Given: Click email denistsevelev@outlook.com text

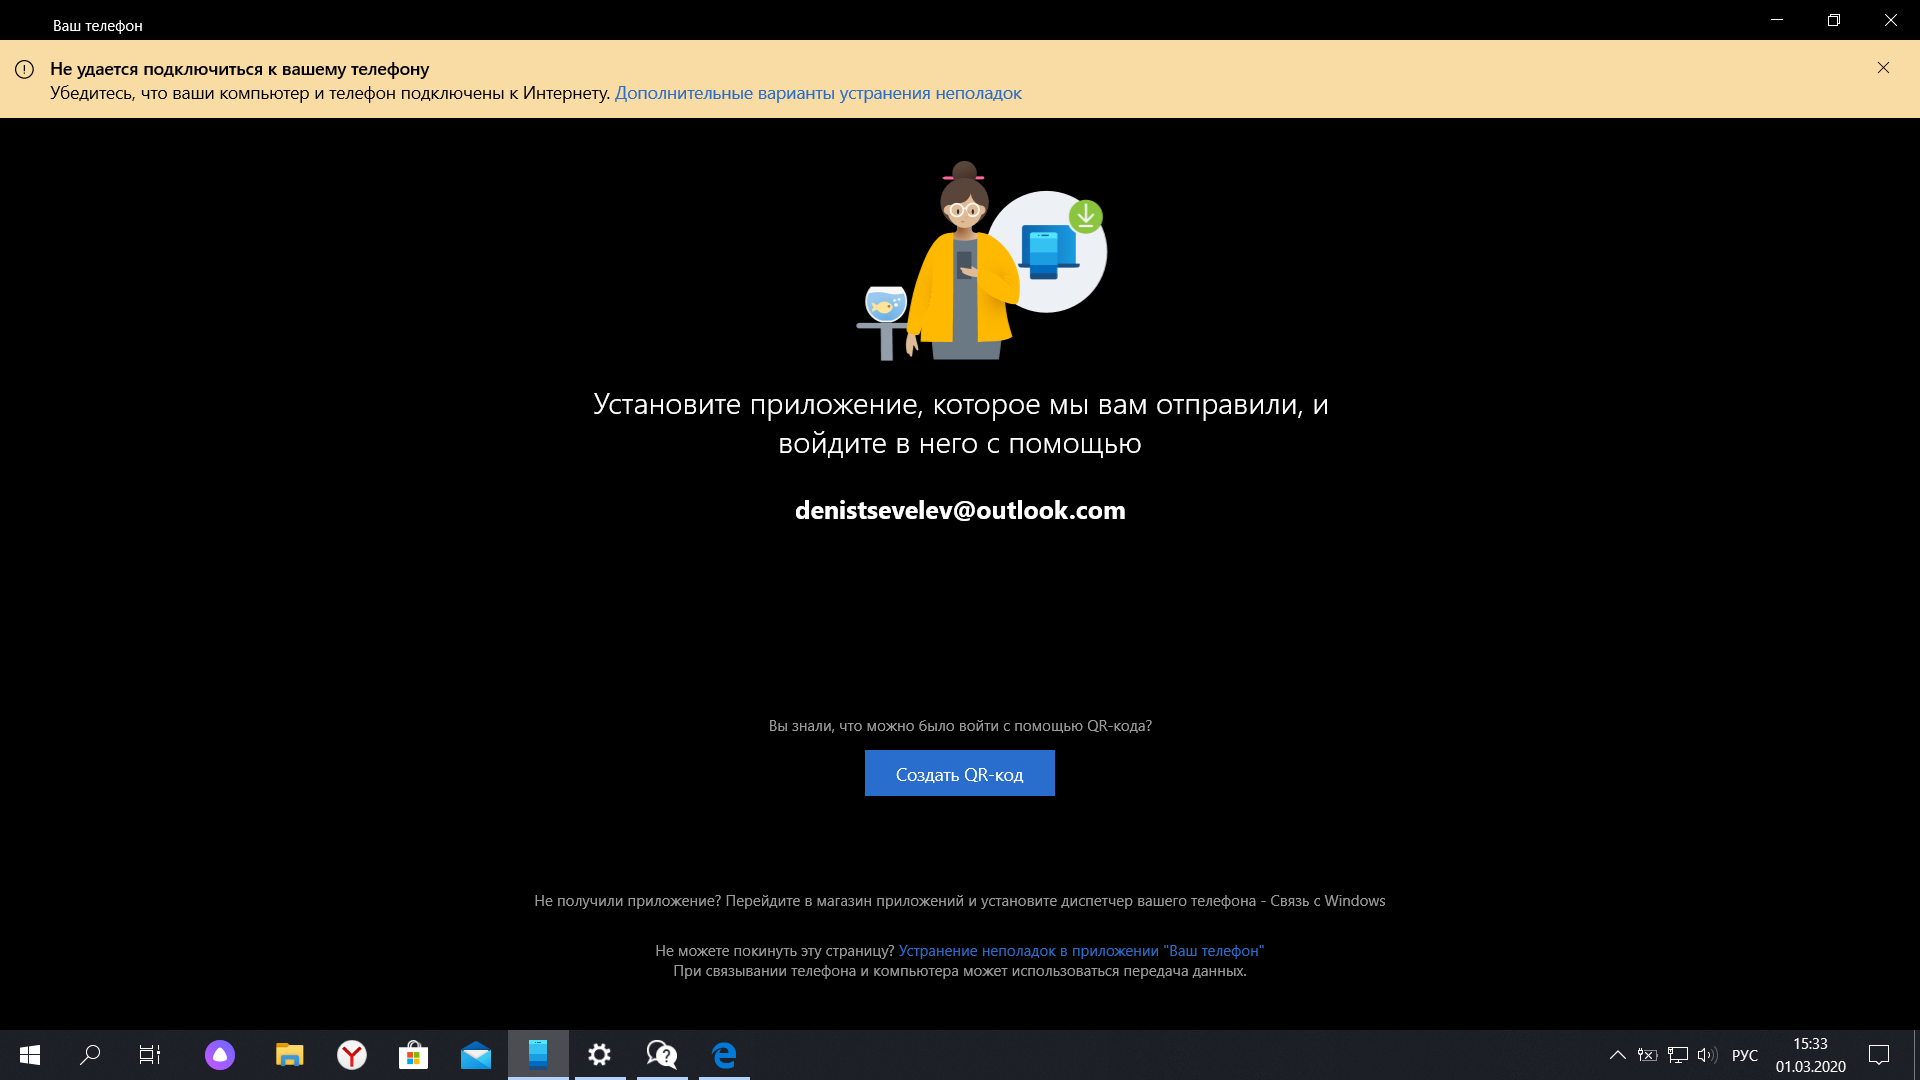Looking at the screenshot, I should point(960,510).
